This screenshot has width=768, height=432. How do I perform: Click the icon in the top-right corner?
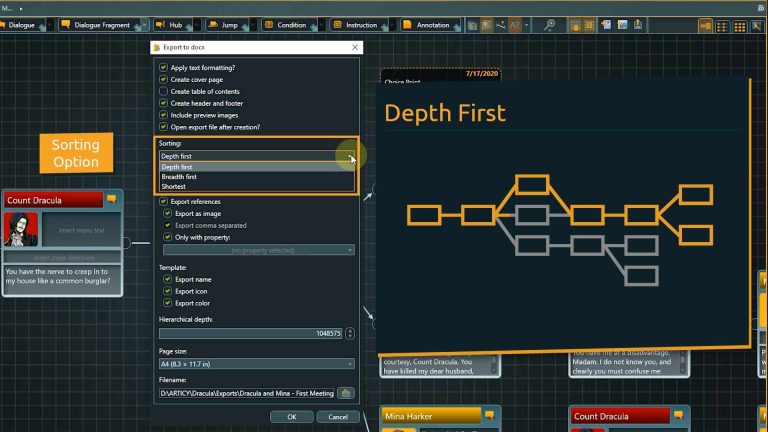point(761,8)
